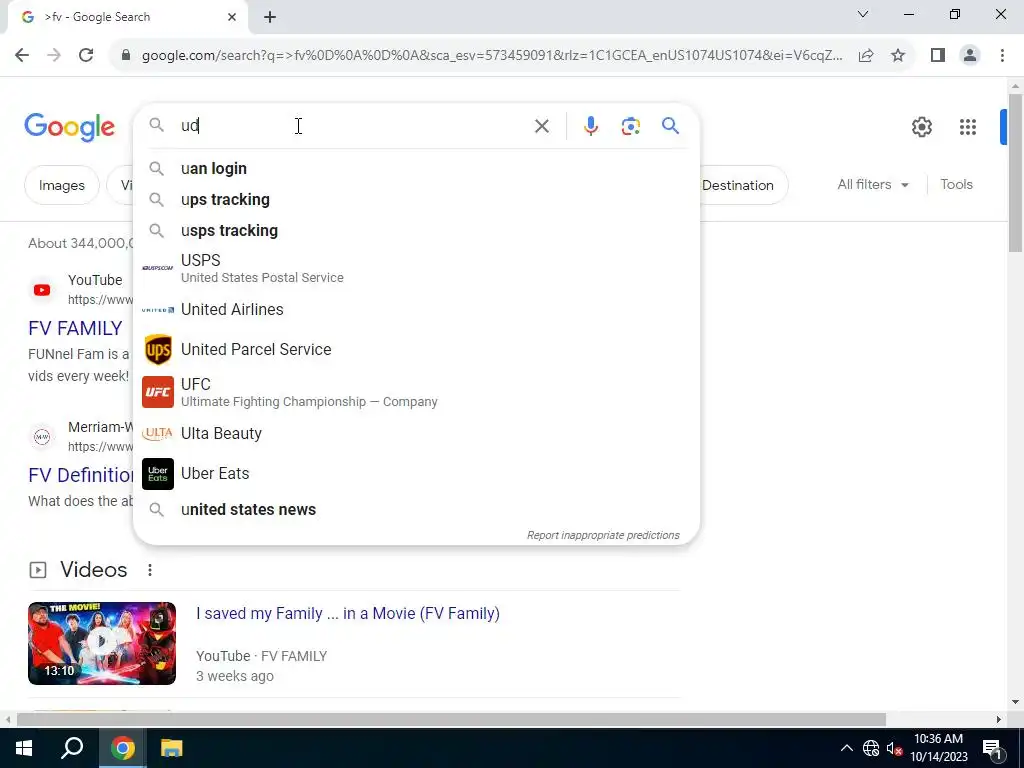Click the forward navigation arrow
Image resolution: width=1024 pixels, height=768 pixels.
[54, 56]
